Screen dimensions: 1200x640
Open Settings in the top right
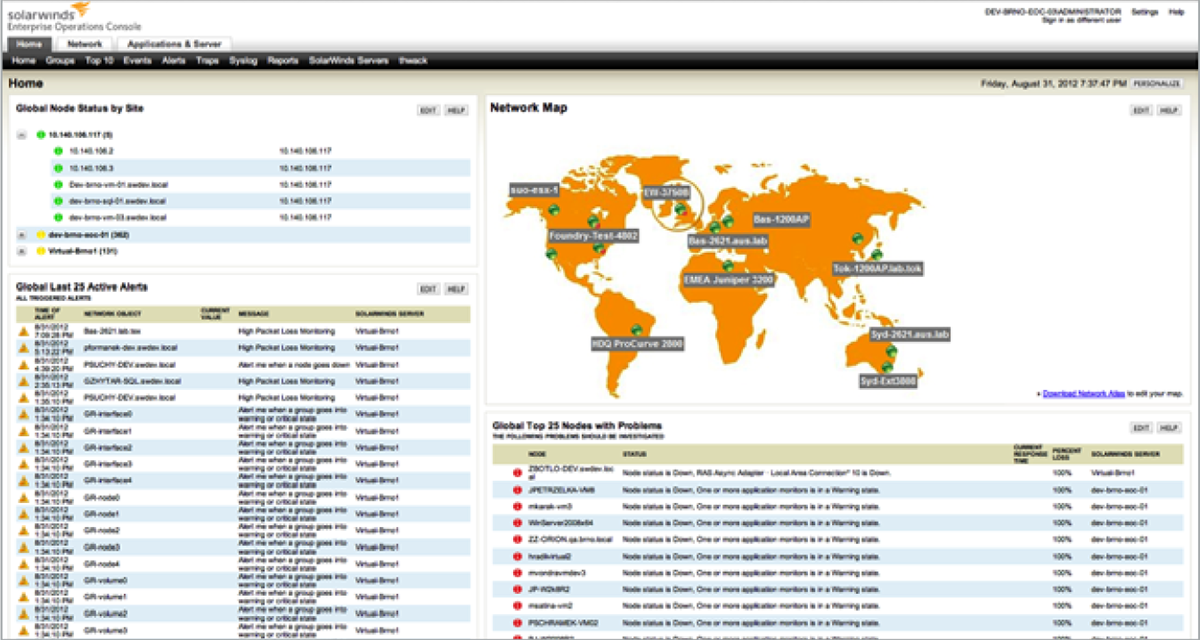[x=1145, y=11]
